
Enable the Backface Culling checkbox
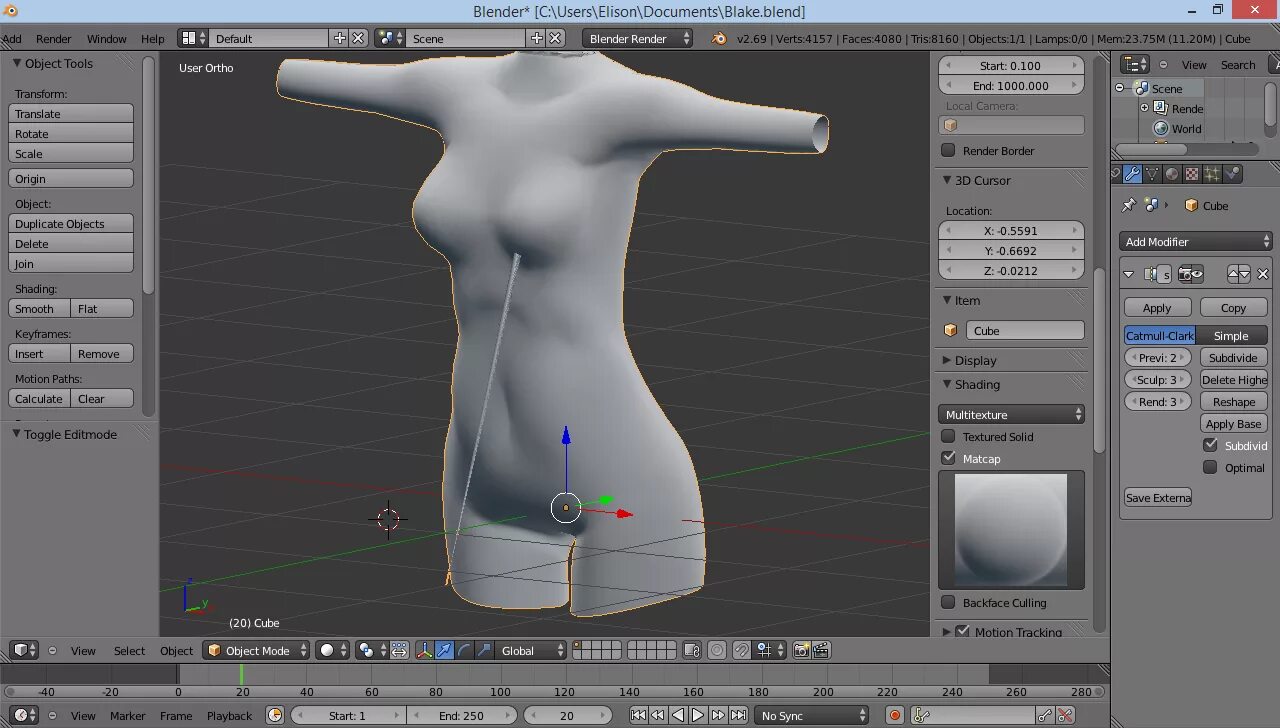pyautogui.click(x=949, y=602)
